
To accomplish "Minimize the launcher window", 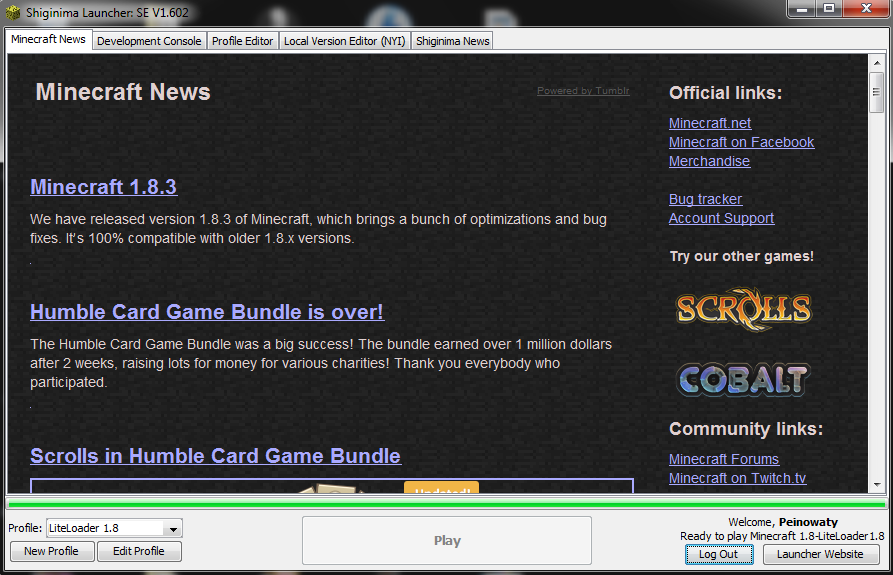I will (x=802, y=9).
